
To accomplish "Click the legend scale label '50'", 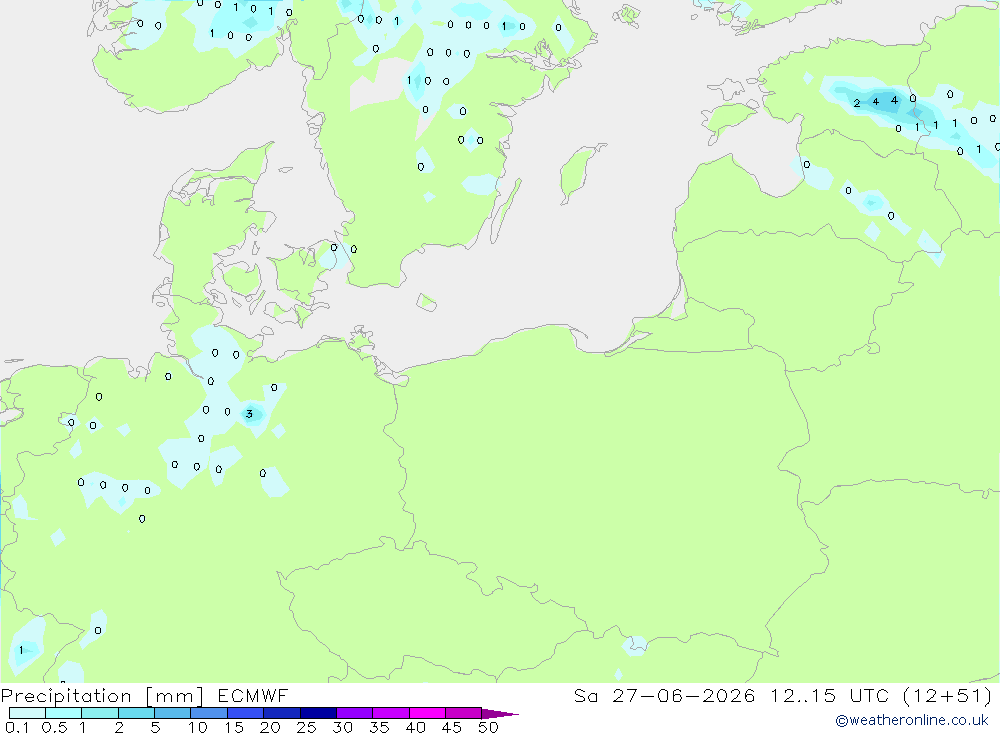I will [488, 727].
